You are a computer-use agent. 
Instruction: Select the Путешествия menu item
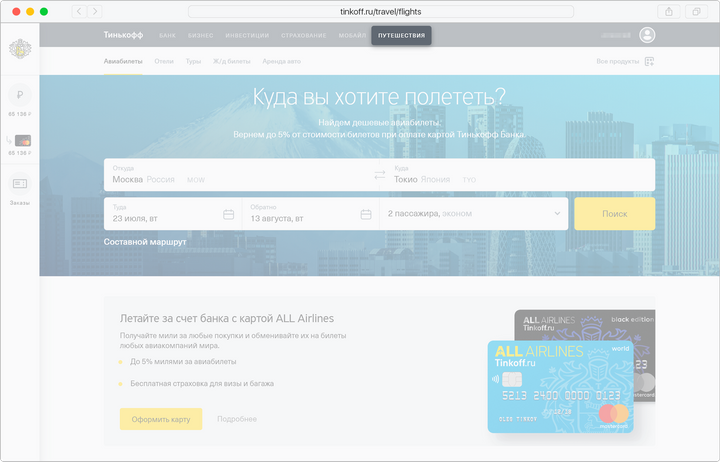pyautogui.click(x=401, y=35)
